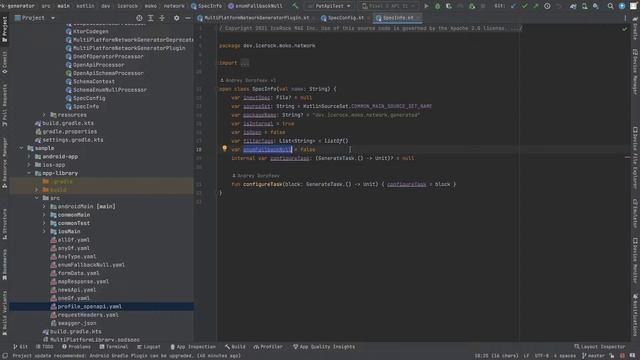Run the app with green play icon

(426, 6)
